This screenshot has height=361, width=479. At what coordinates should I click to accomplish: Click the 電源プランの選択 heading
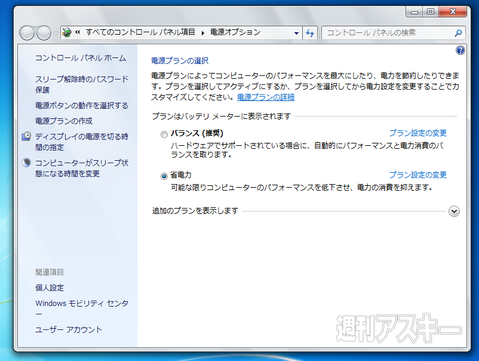point(180,61)
